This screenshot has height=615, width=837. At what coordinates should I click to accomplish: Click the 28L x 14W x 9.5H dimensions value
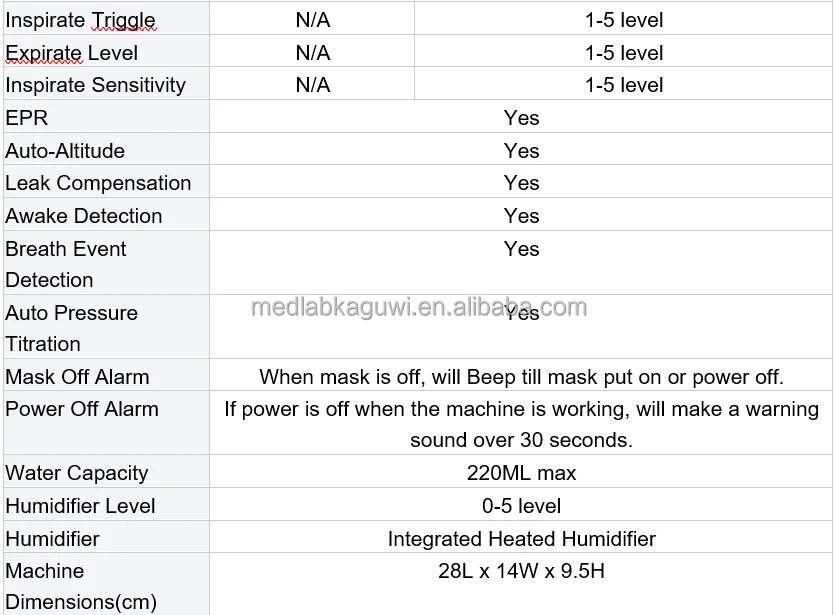(x=521, y=572)
